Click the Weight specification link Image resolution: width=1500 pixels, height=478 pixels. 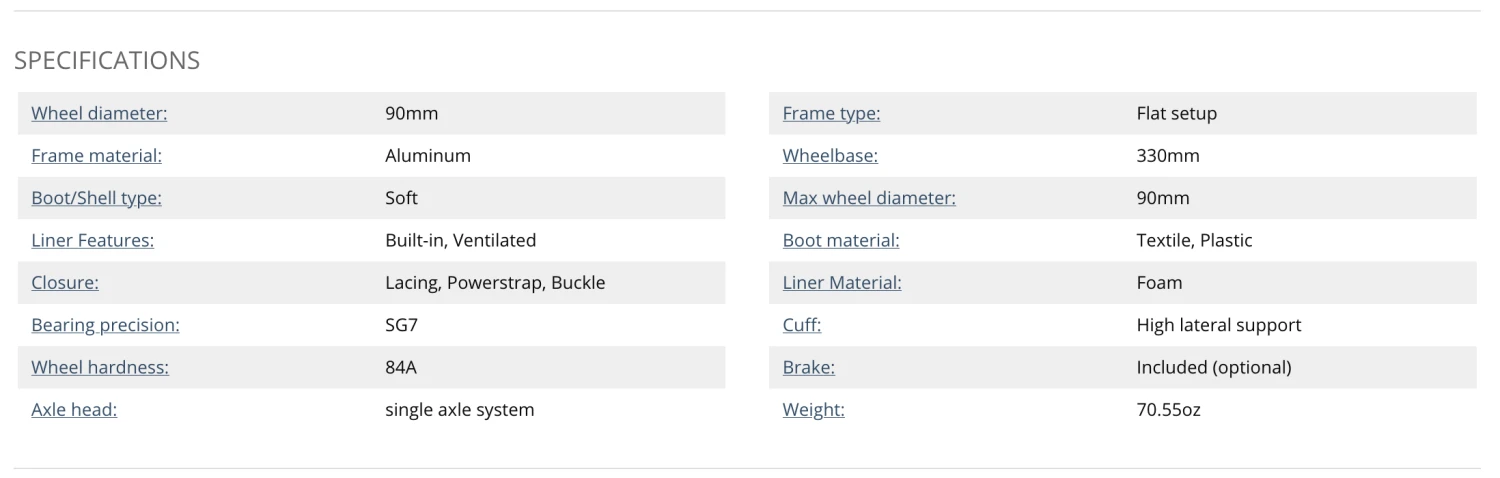point(813,410)
